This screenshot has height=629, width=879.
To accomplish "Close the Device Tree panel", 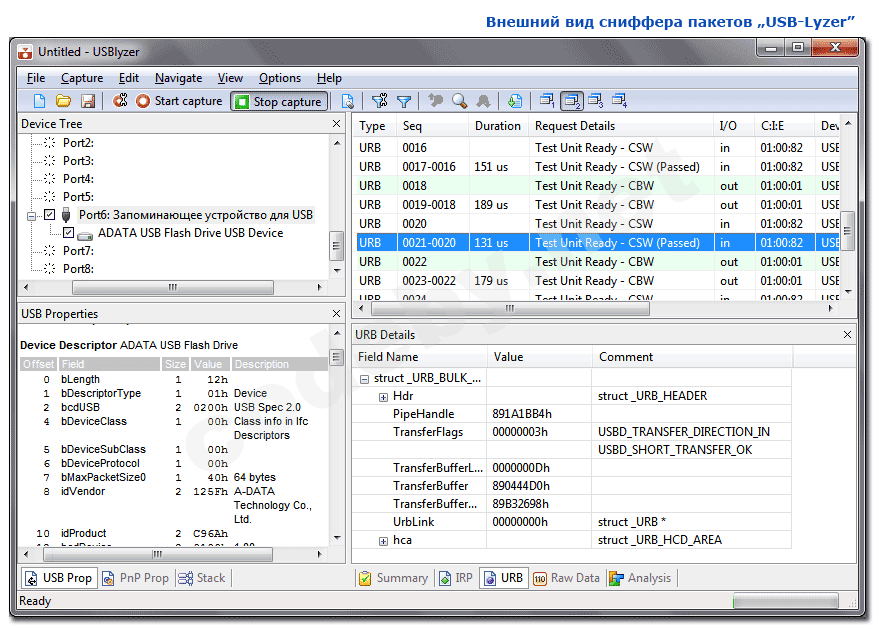I will point(336,124).
